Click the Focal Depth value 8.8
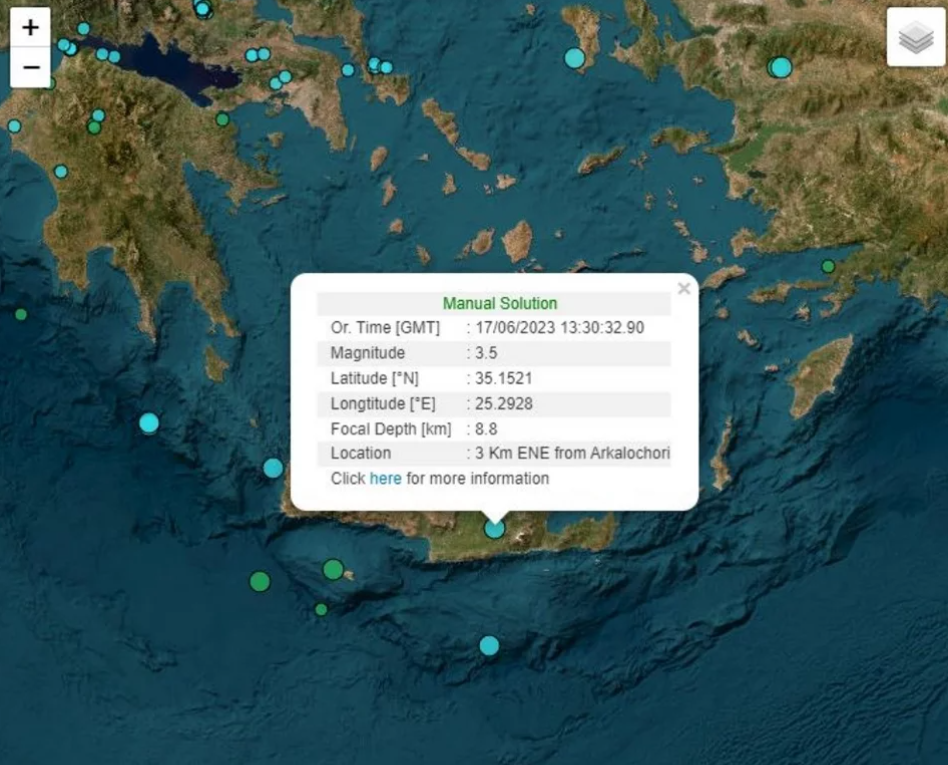Image resolution: width=948 pixels, height=765 pixels. pos(486,429)
